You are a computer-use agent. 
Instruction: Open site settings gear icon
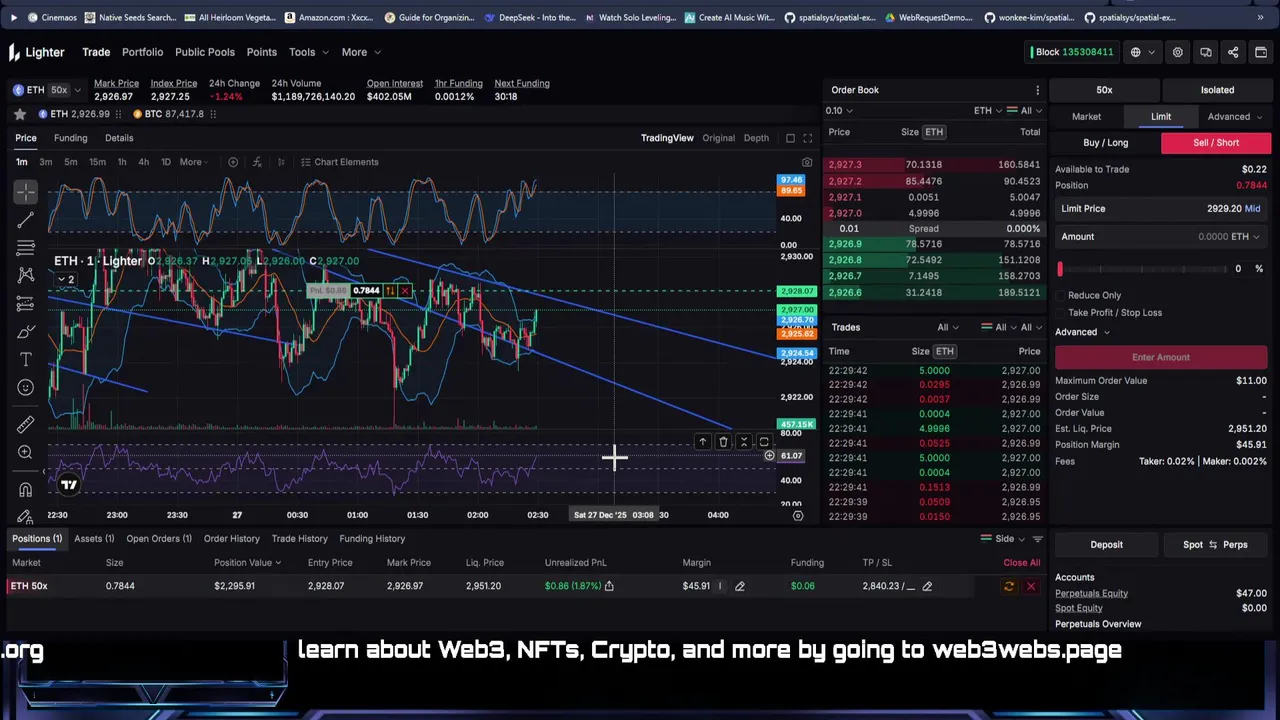coord(1178,52)
